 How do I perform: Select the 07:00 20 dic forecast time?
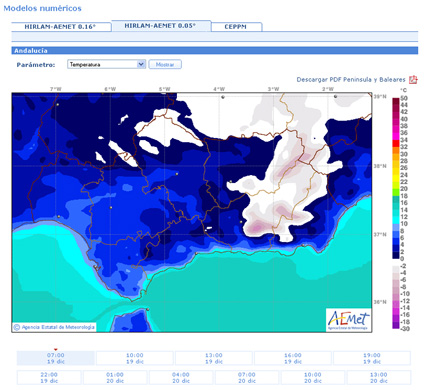(x=247, y=378)
